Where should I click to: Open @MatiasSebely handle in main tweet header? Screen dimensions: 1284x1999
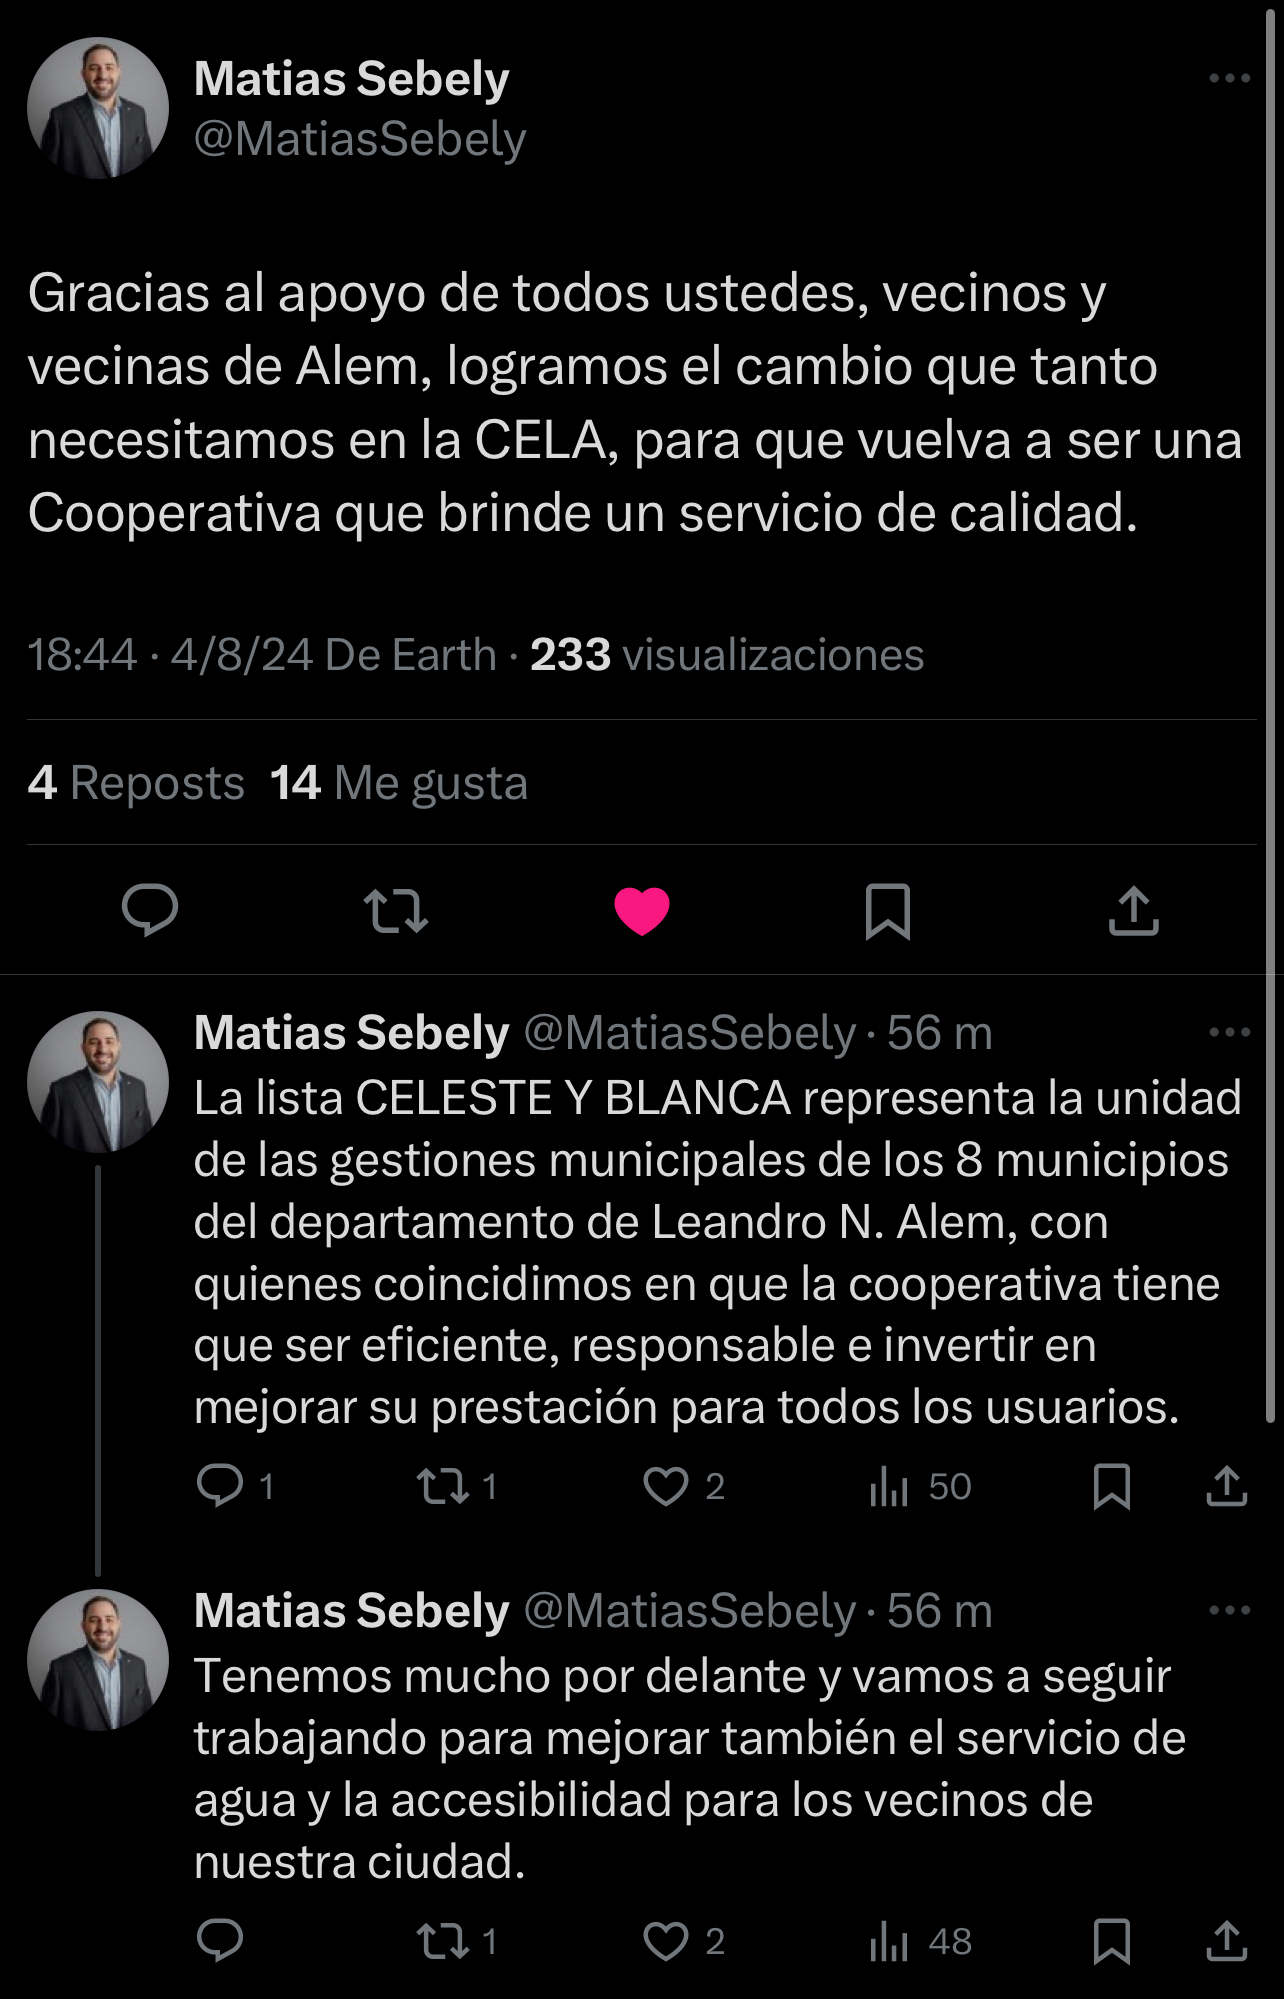[x=360, y=139]
